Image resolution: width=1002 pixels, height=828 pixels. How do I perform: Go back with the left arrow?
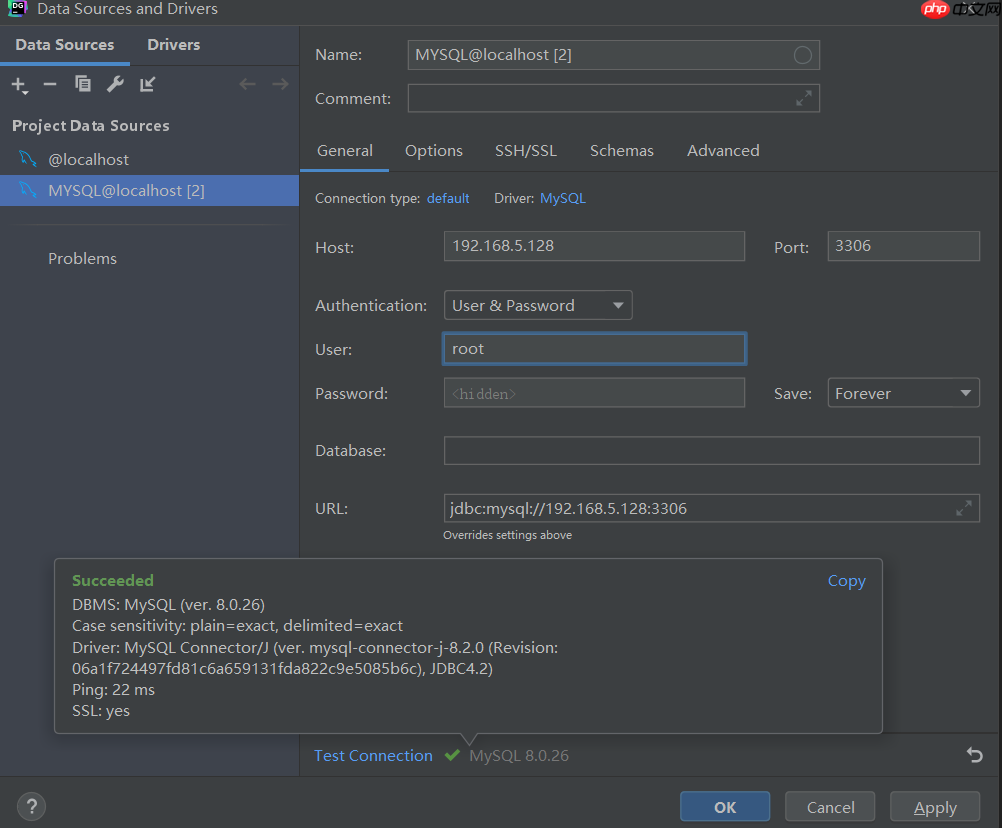click(x=247, y=84)
